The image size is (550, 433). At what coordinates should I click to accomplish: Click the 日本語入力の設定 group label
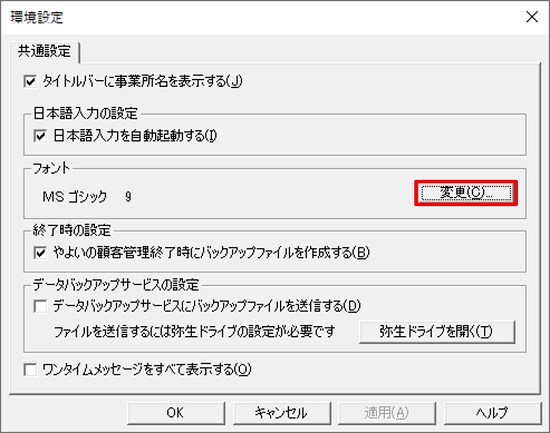(86, 113)
